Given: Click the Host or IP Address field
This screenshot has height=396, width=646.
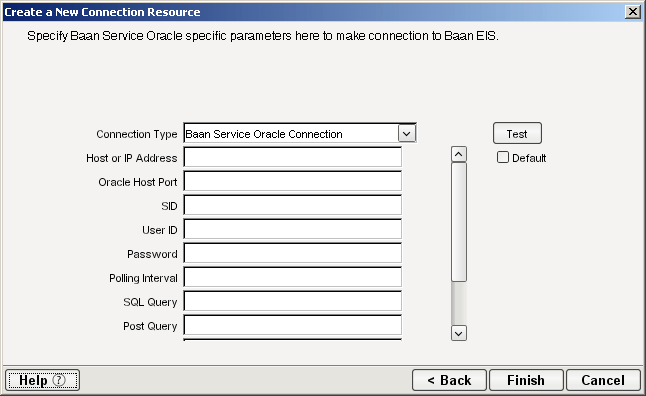Looking at the screenshot, I should tap(293, 157).
